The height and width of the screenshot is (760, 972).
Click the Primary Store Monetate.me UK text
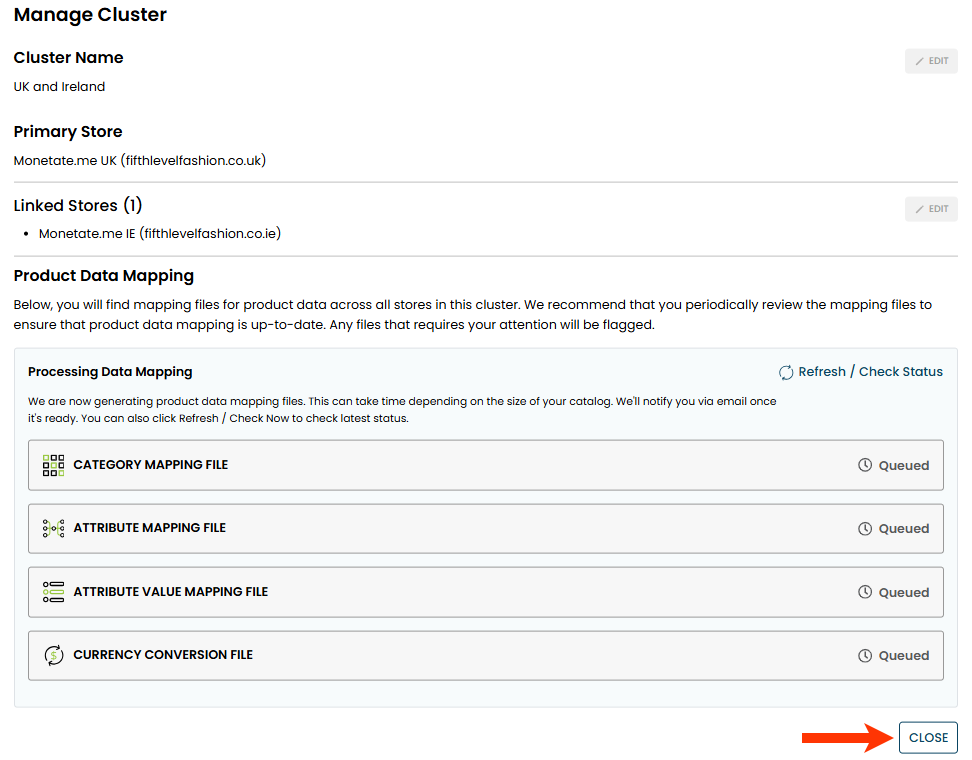pyautogui.click(x=139, y=160)
